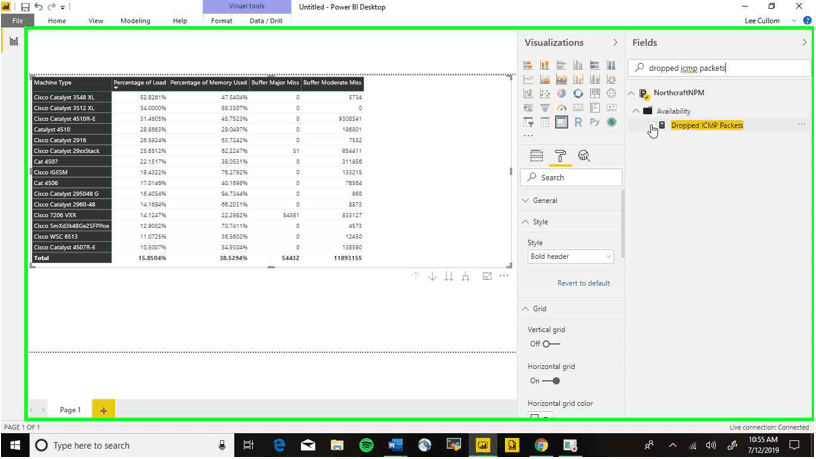Viewport: 816px width, 459px height.
Task: Open the Modeling ribbon tab
Action: pos(135,21)
